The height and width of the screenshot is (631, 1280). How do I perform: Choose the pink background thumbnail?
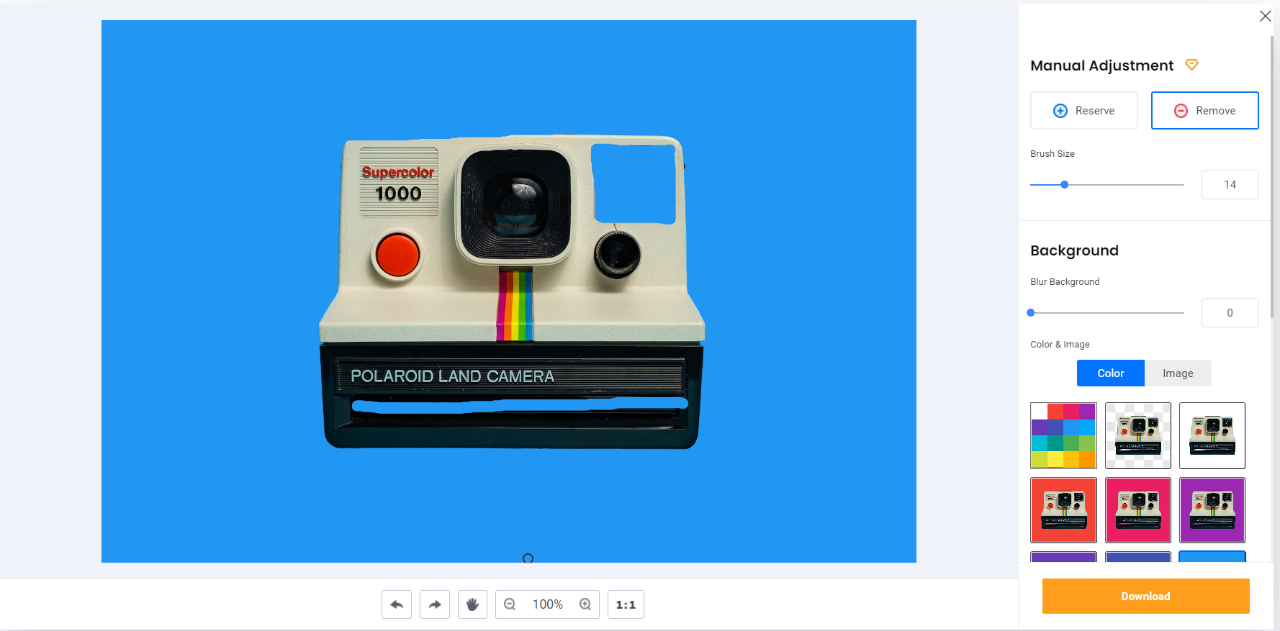click(x=1138, y=510)
